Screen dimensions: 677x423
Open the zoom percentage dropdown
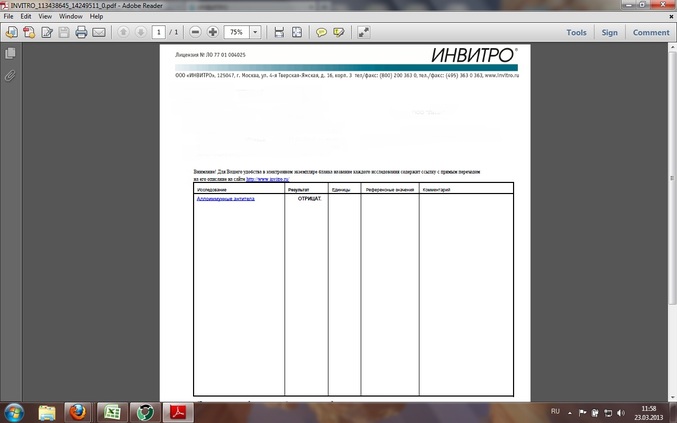(x=256, y=32)
